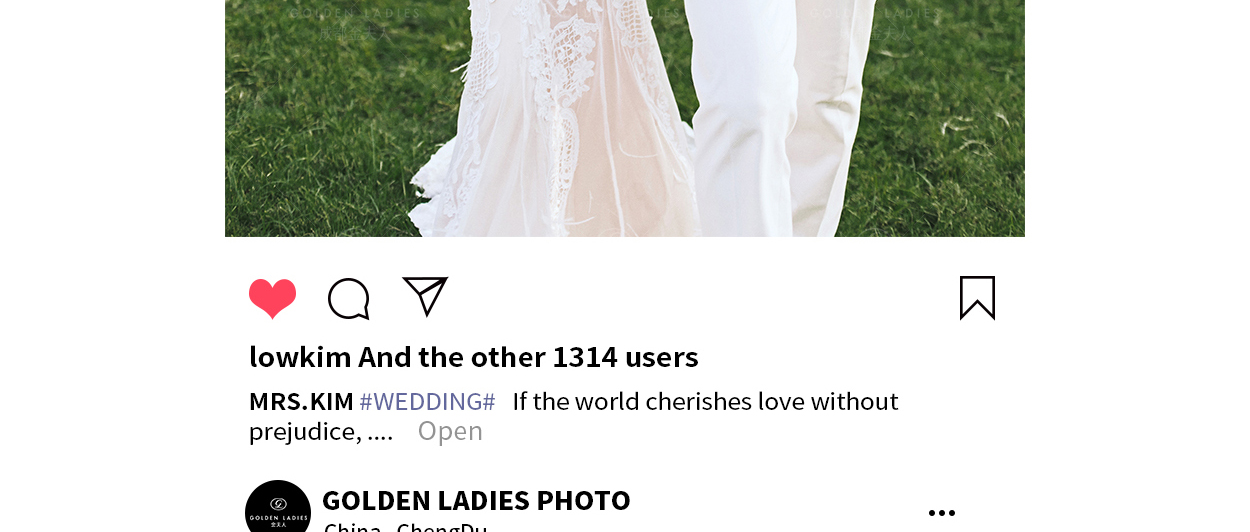This screenshot has width=1250, height=532.
Task: Unlike the post via red heart icon
Action: (x=272, y=298)
